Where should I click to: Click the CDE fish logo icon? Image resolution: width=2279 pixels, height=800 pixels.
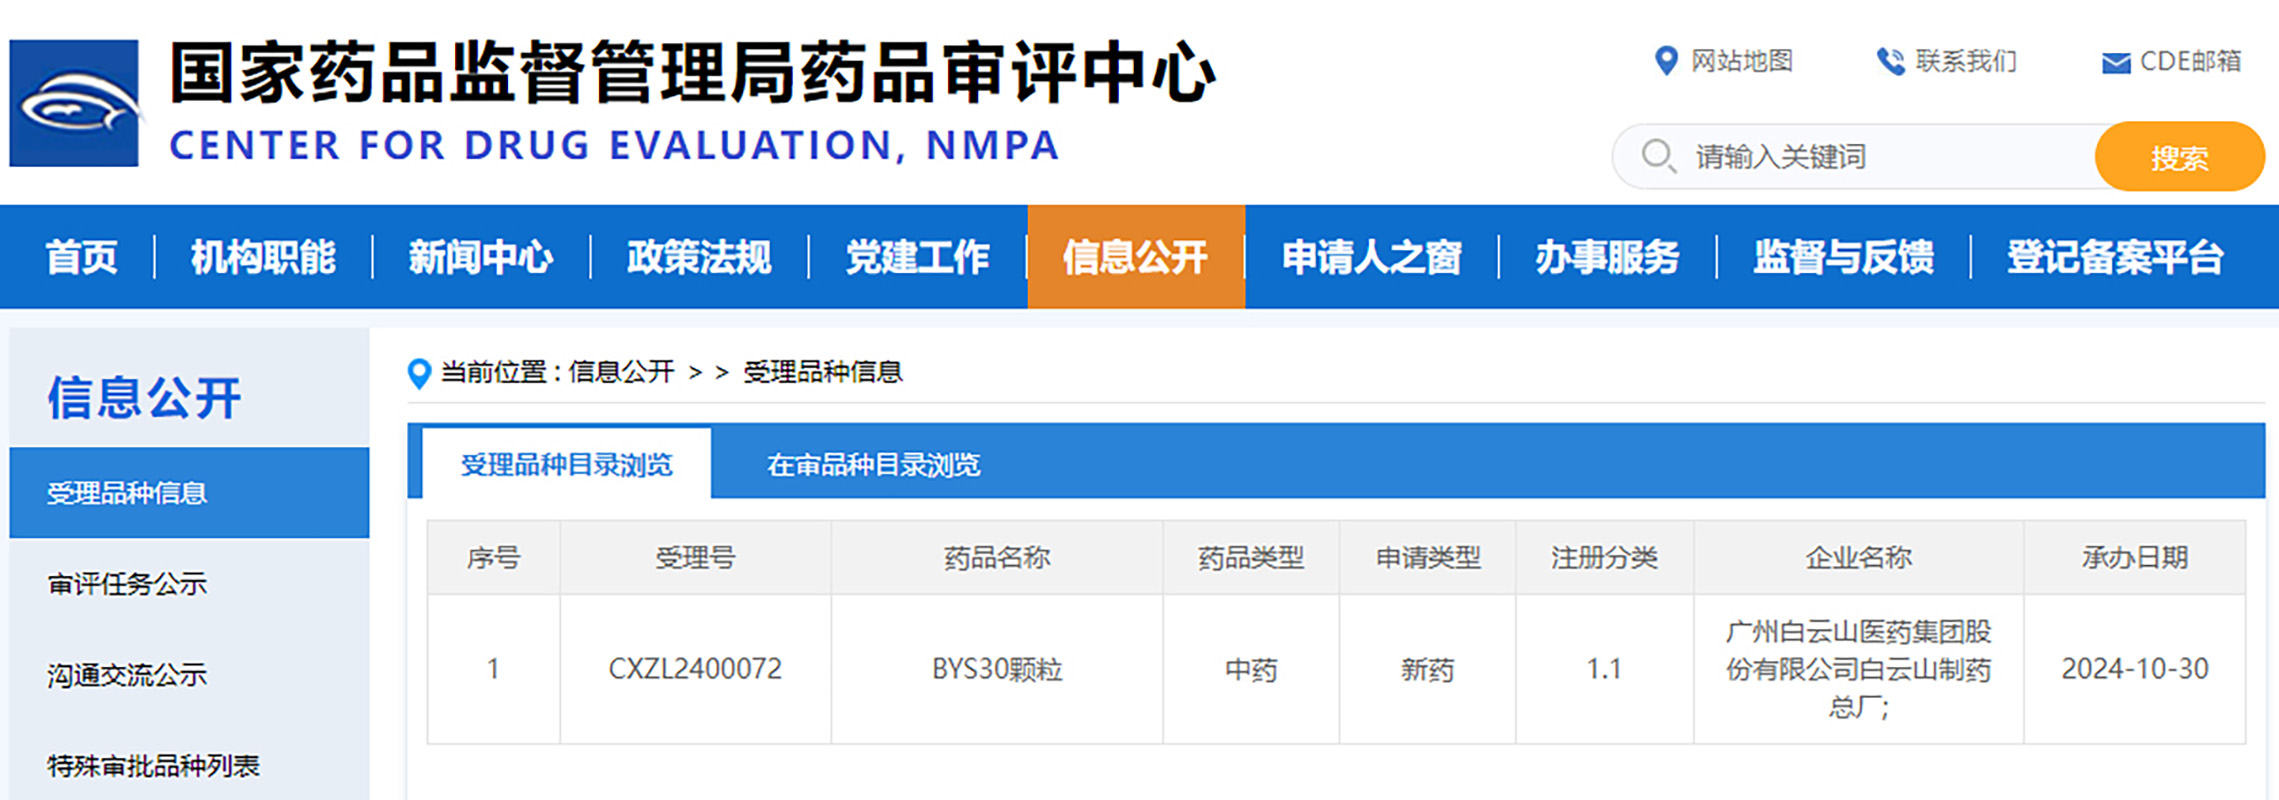74,103
